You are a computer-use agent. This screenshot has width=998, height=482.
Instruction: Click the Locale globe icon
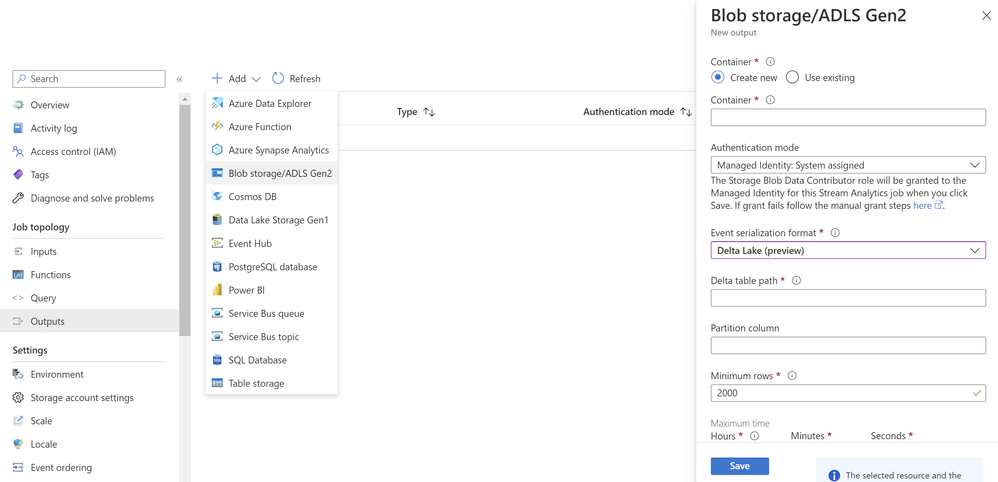pyautogui.click(x=18, y=444)
